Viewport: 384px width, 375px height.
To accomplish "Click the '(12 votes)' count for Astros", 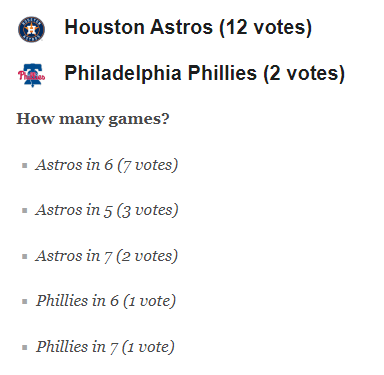I will pyautogui.click(x=266, y=28).
